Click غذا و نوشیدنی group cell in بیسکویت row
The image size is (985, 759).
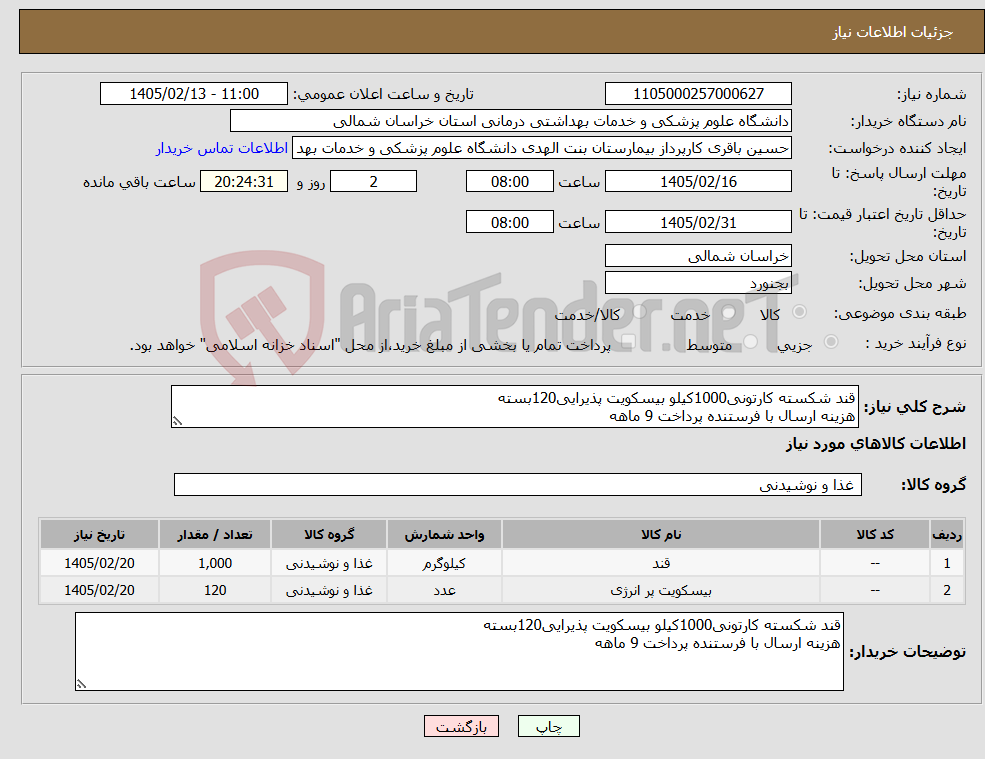[x=329, y=590]
